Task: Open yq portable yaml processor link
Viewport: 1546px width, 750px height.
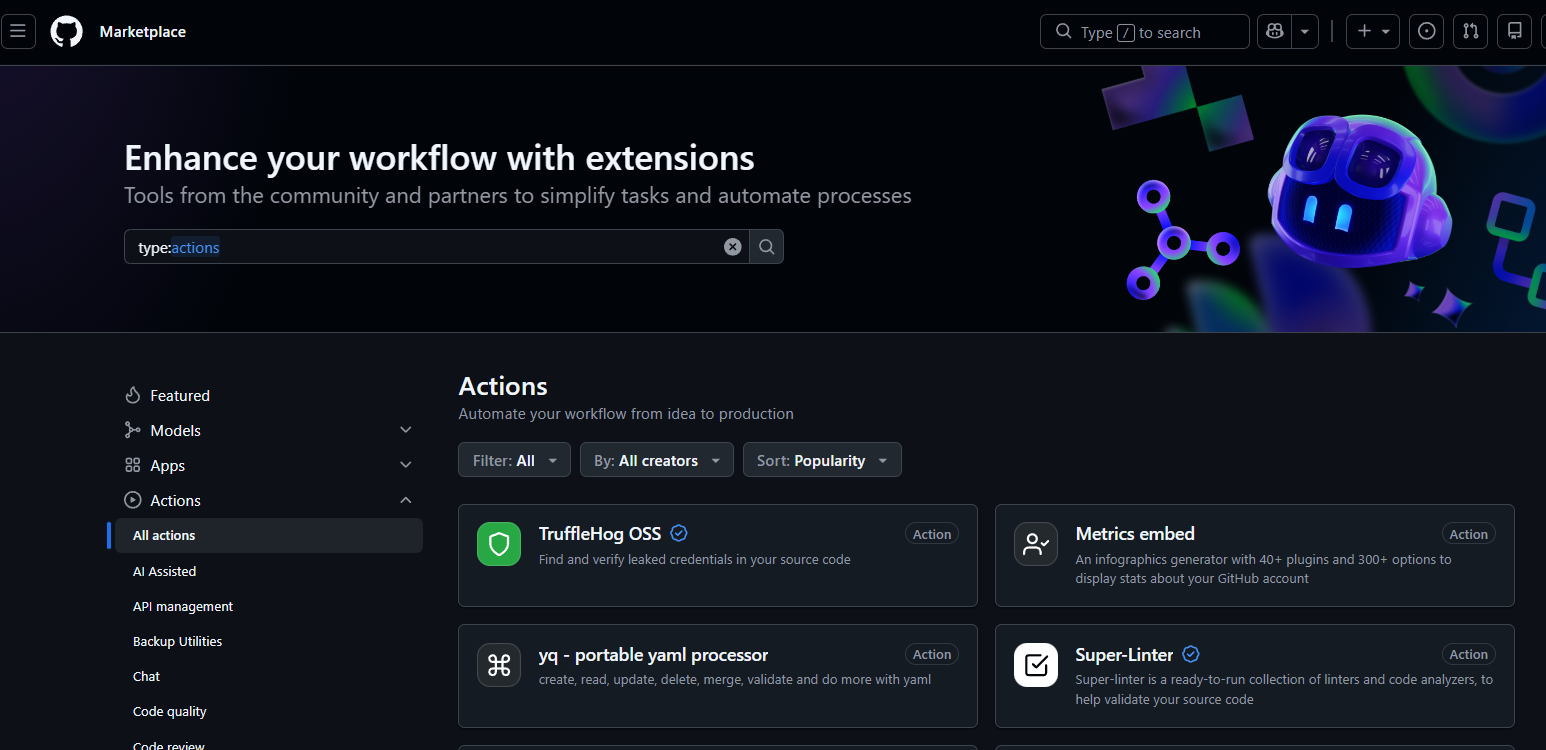Action: [x=653, y=655]
